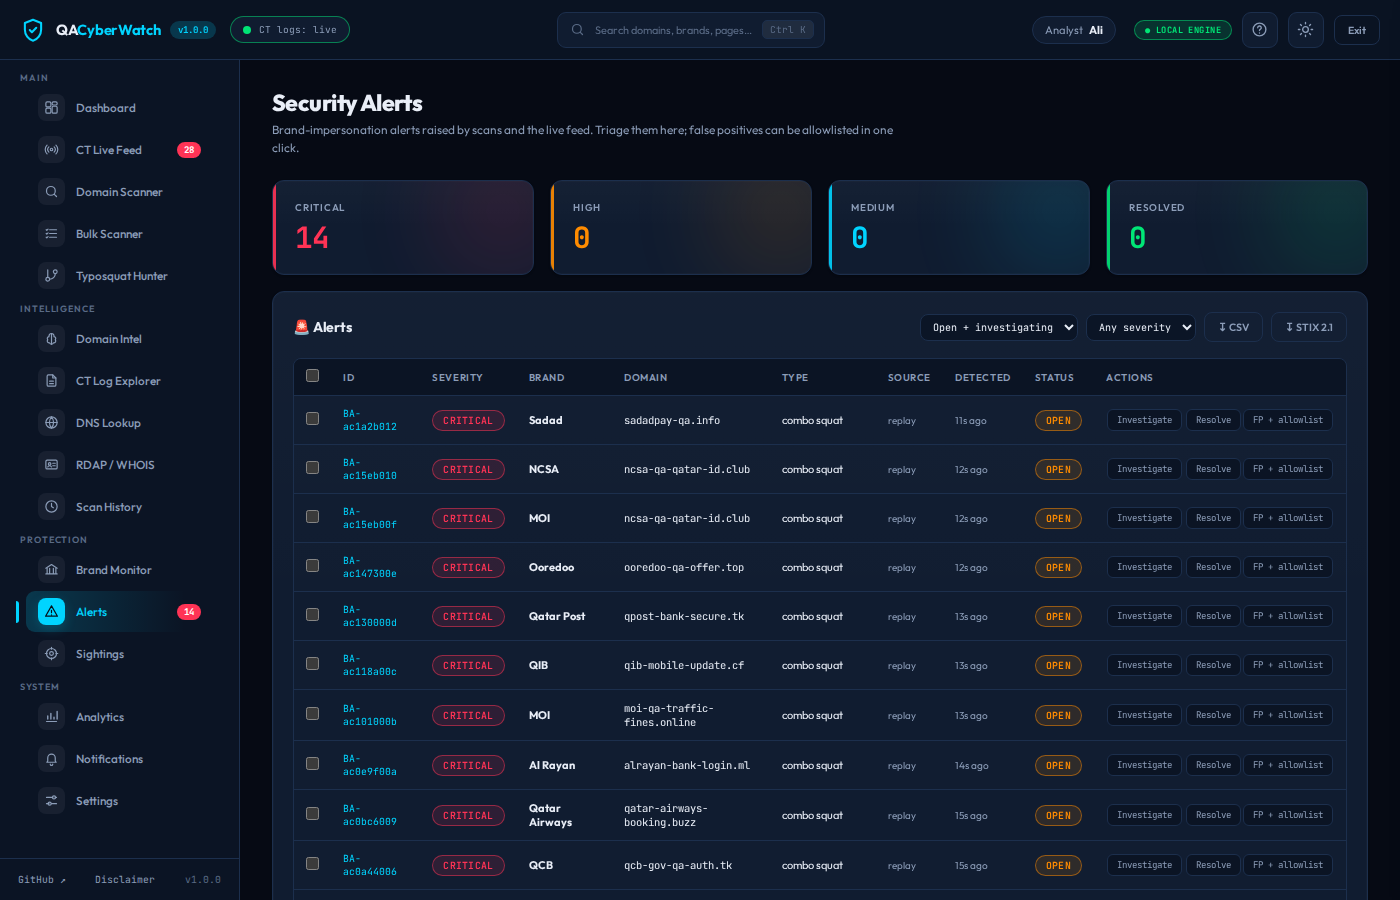The height and width of the screenshot is (900, 1400).
Task: Focus the search domains, brands, pages field
Action: pos(691,30)
